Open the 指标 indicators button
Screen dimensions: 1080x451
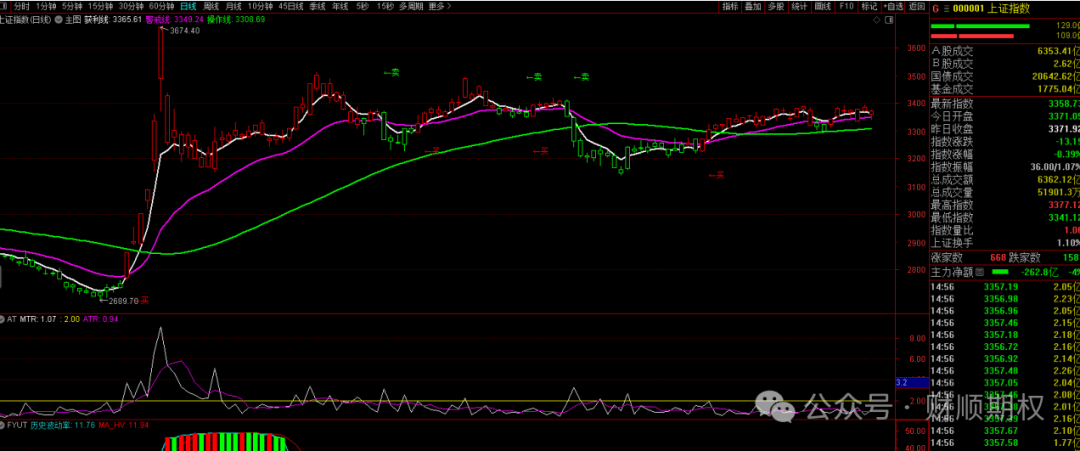[730, 6]
